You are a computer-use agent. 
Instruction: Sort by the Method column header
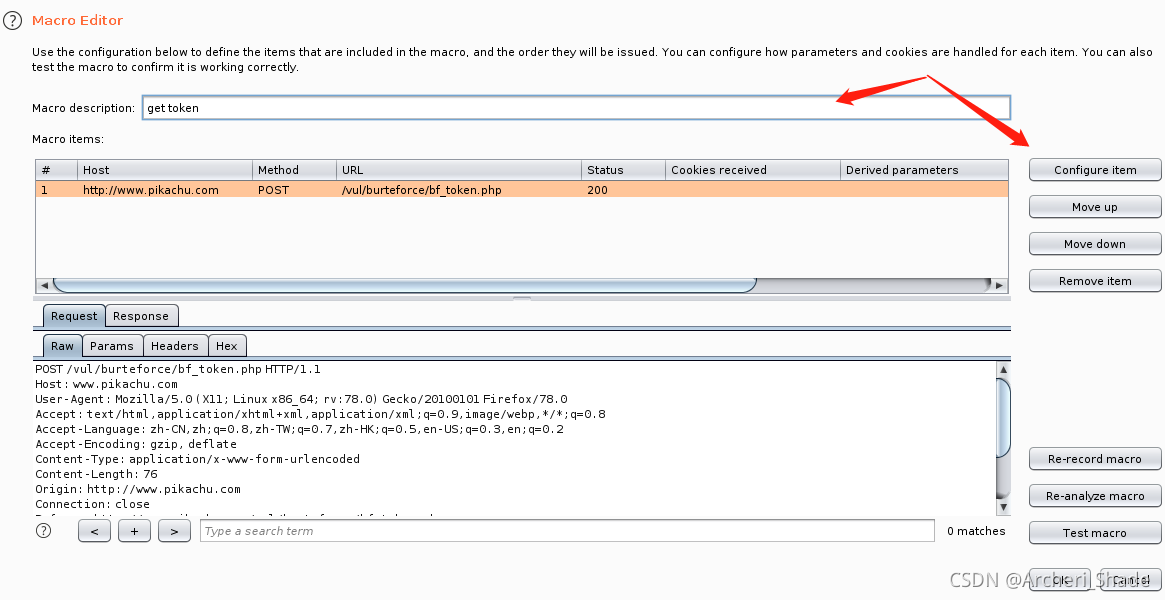294,170
